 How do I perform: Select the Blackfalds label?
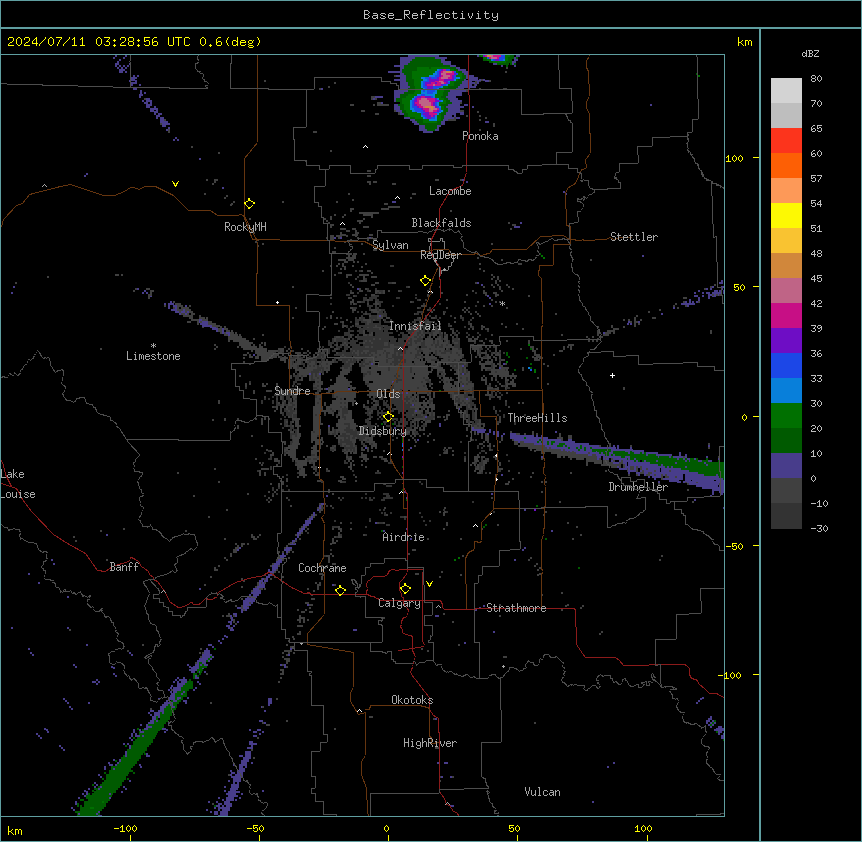(x=441, y=223)
